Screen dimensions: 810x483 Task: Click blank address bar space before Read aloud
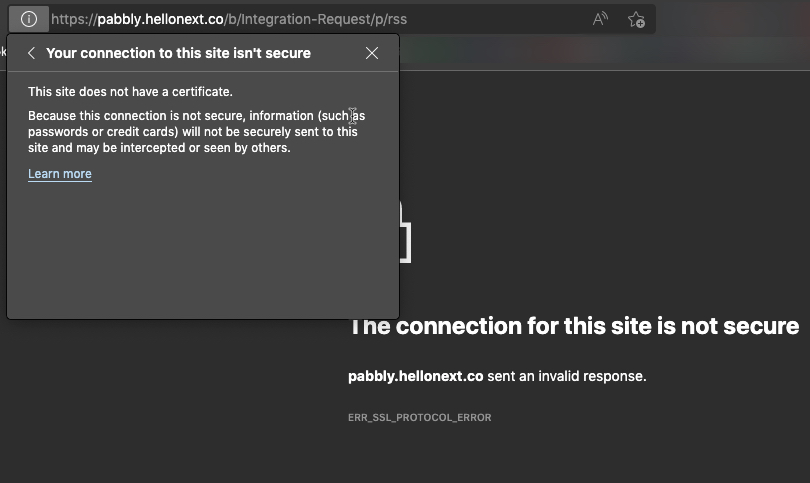click(500, 19)
